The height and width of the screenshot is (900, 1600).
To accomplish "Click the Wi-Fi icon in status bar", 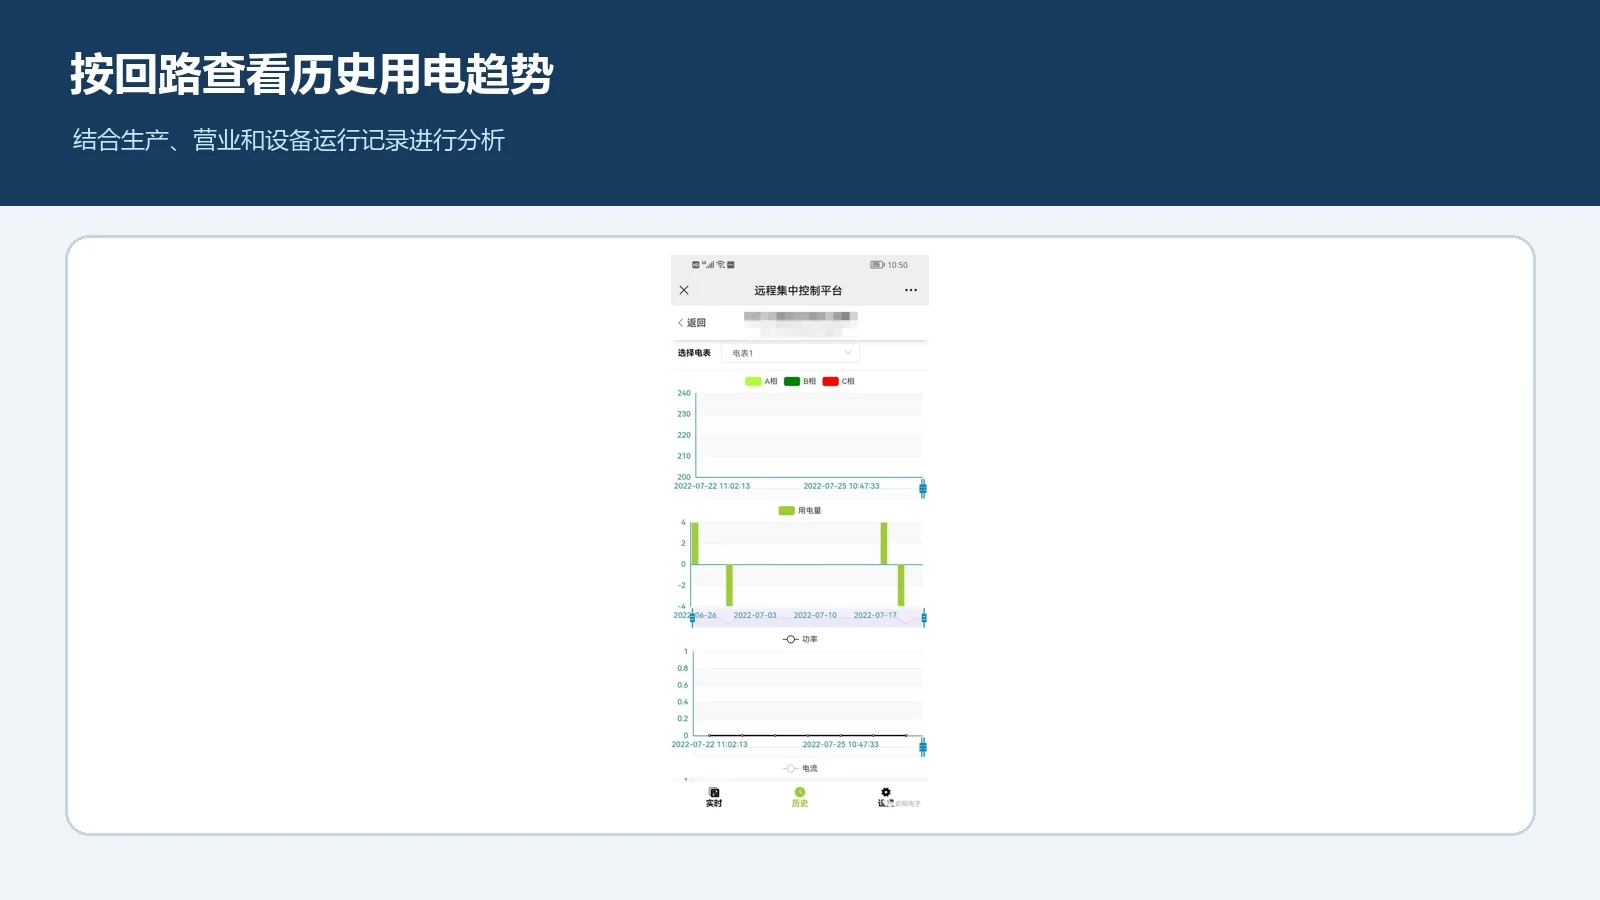I will pyautogui.click(x=721, y=265).
